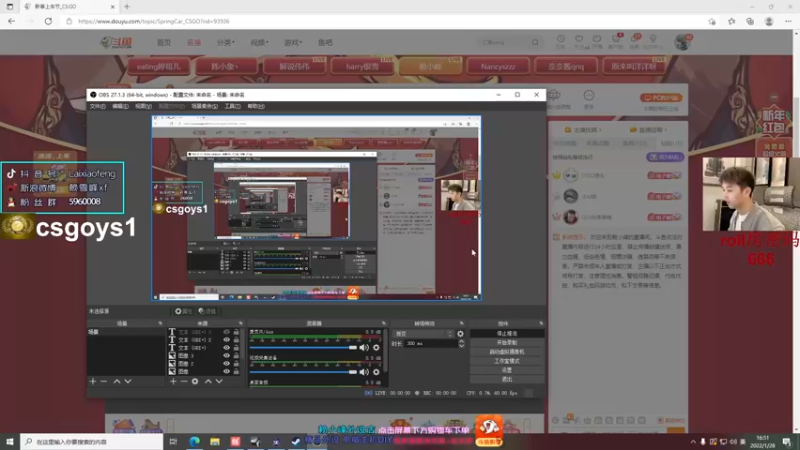Open the second mixer channel settings gear
800x450 pixels.
tap(376, 372)
